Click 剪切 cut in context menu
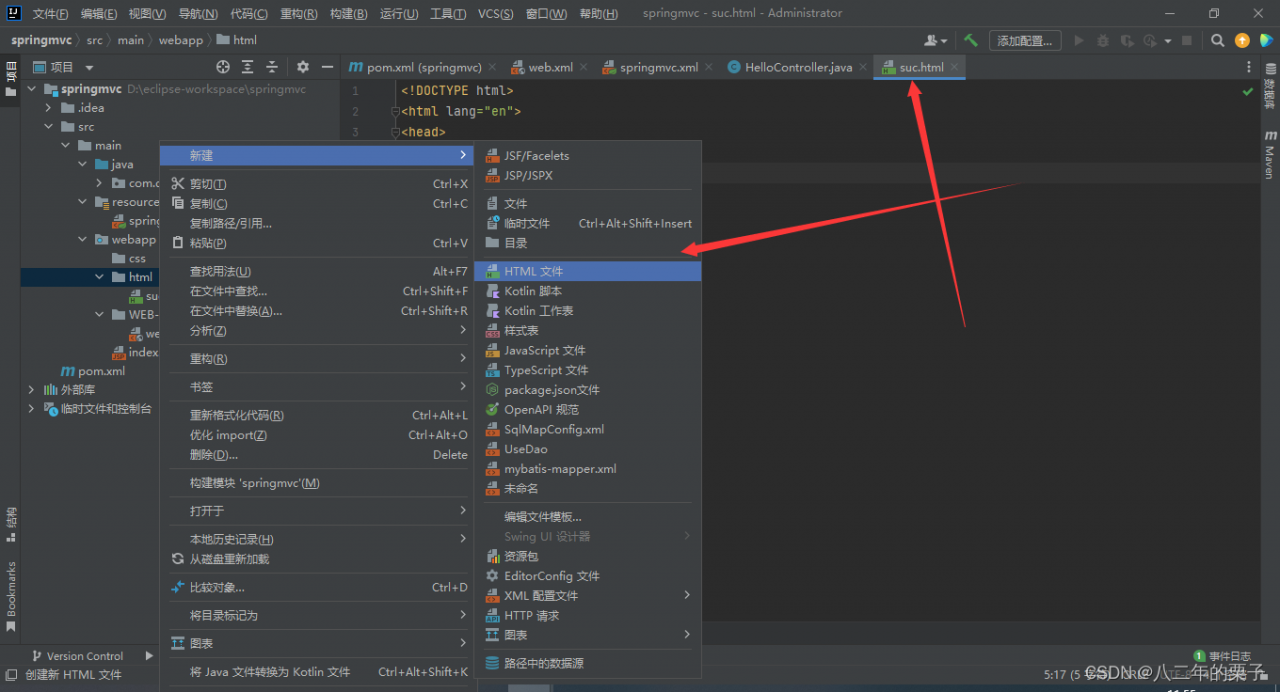Screen dimensions: 1280x692 pos(317,184)
